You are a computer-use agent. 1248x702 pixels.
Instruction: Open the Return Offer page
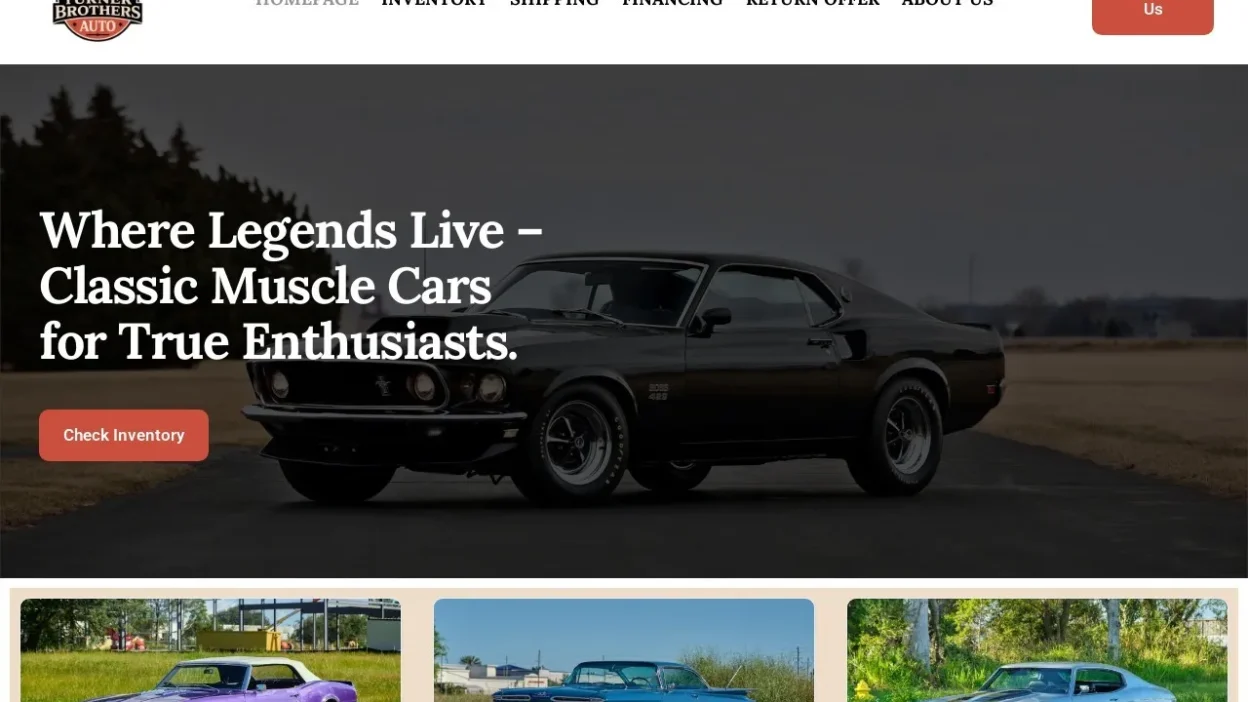pyautogui.click(x=812, y=3)
